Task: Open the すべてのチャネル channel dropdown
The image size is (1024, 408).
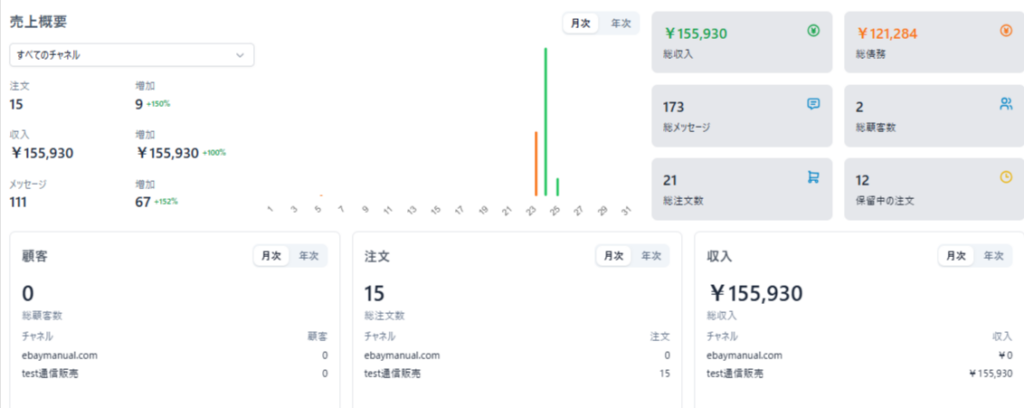Action: click(131, 55)
